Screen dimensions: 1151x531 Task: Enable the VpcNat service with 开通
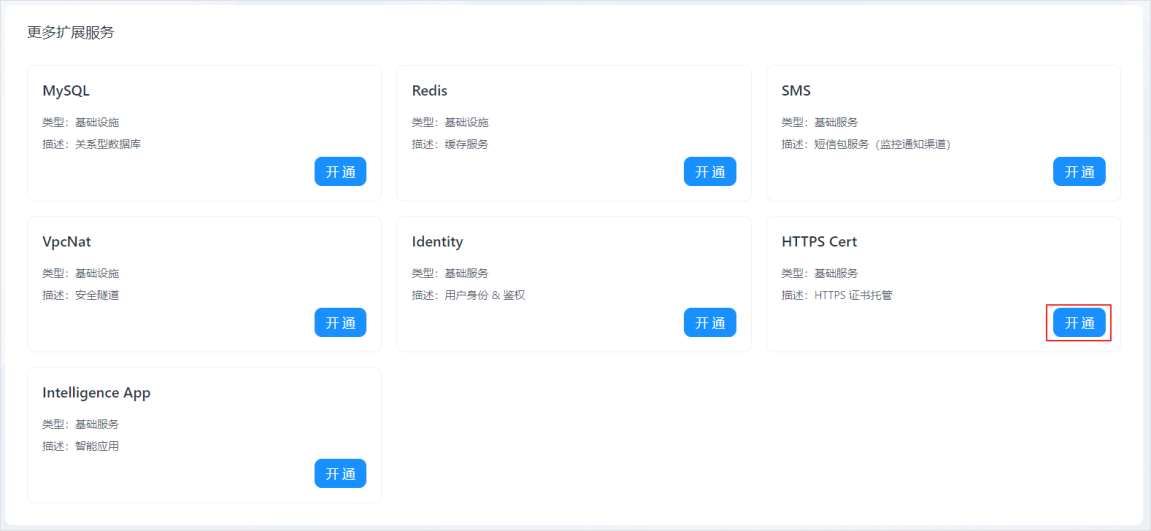coord(341,322)
